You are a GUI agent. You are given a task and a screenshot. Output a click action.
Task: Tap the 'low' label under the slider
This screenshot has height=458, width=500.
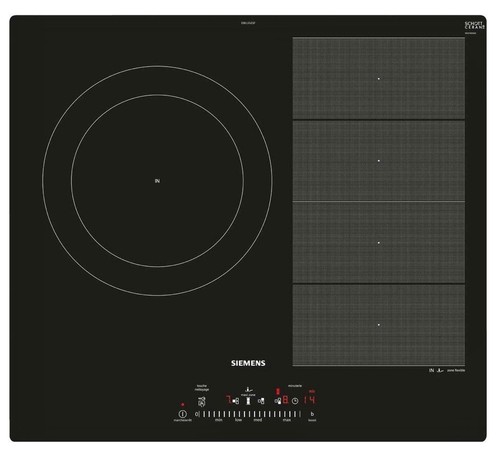tap(238, 420)
